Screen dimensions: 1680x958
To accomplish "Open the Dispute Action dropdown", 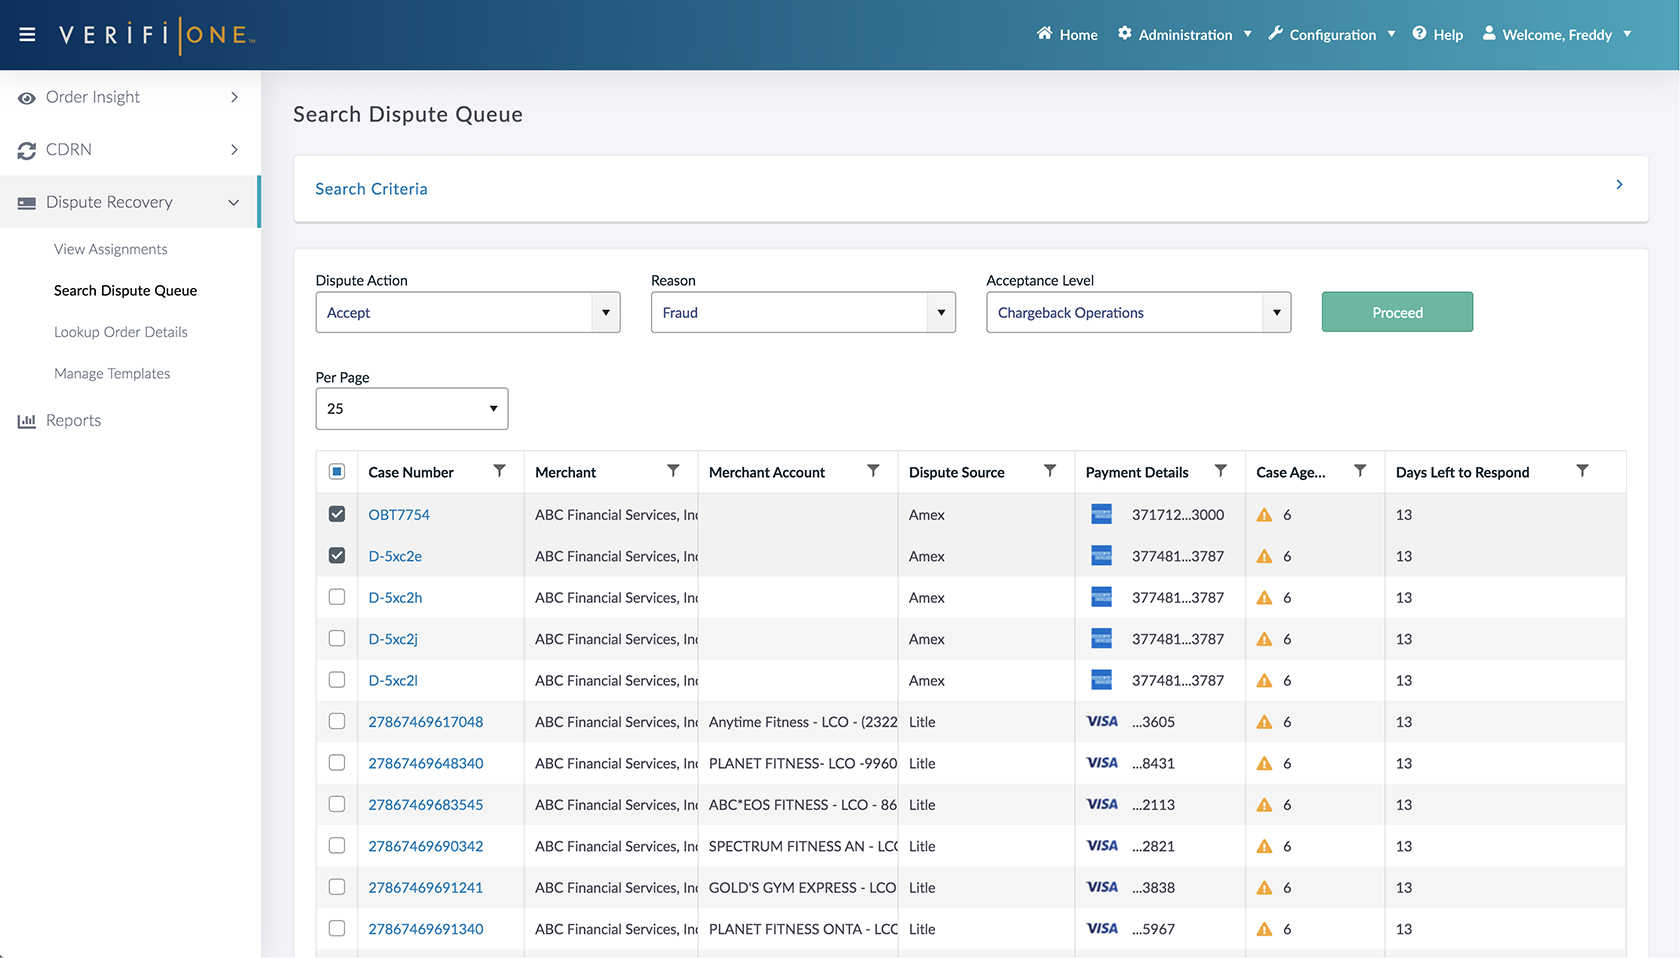I will (x=468, y=313).
